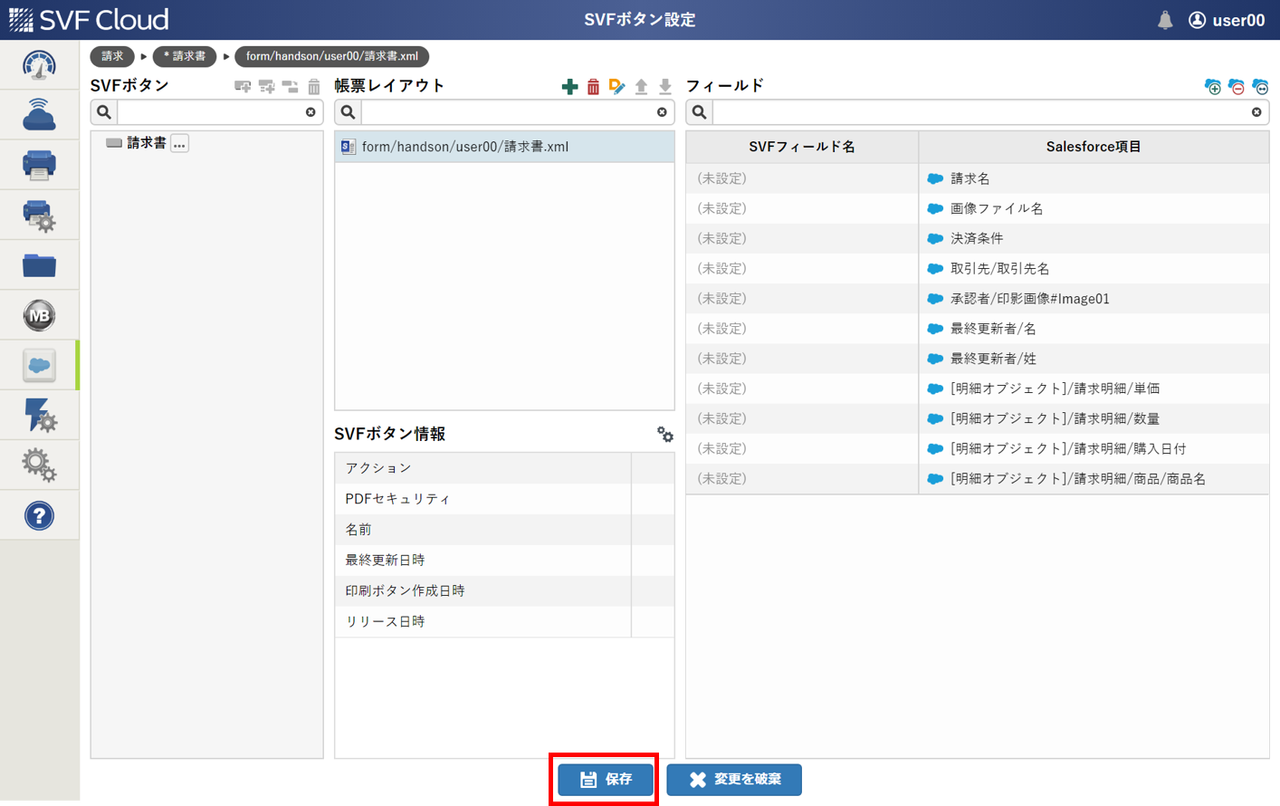This screenshot has width=1280, height=806.
Task: Click the bell notification icon
Action: pyautogui.click(x=1165, y=18)
